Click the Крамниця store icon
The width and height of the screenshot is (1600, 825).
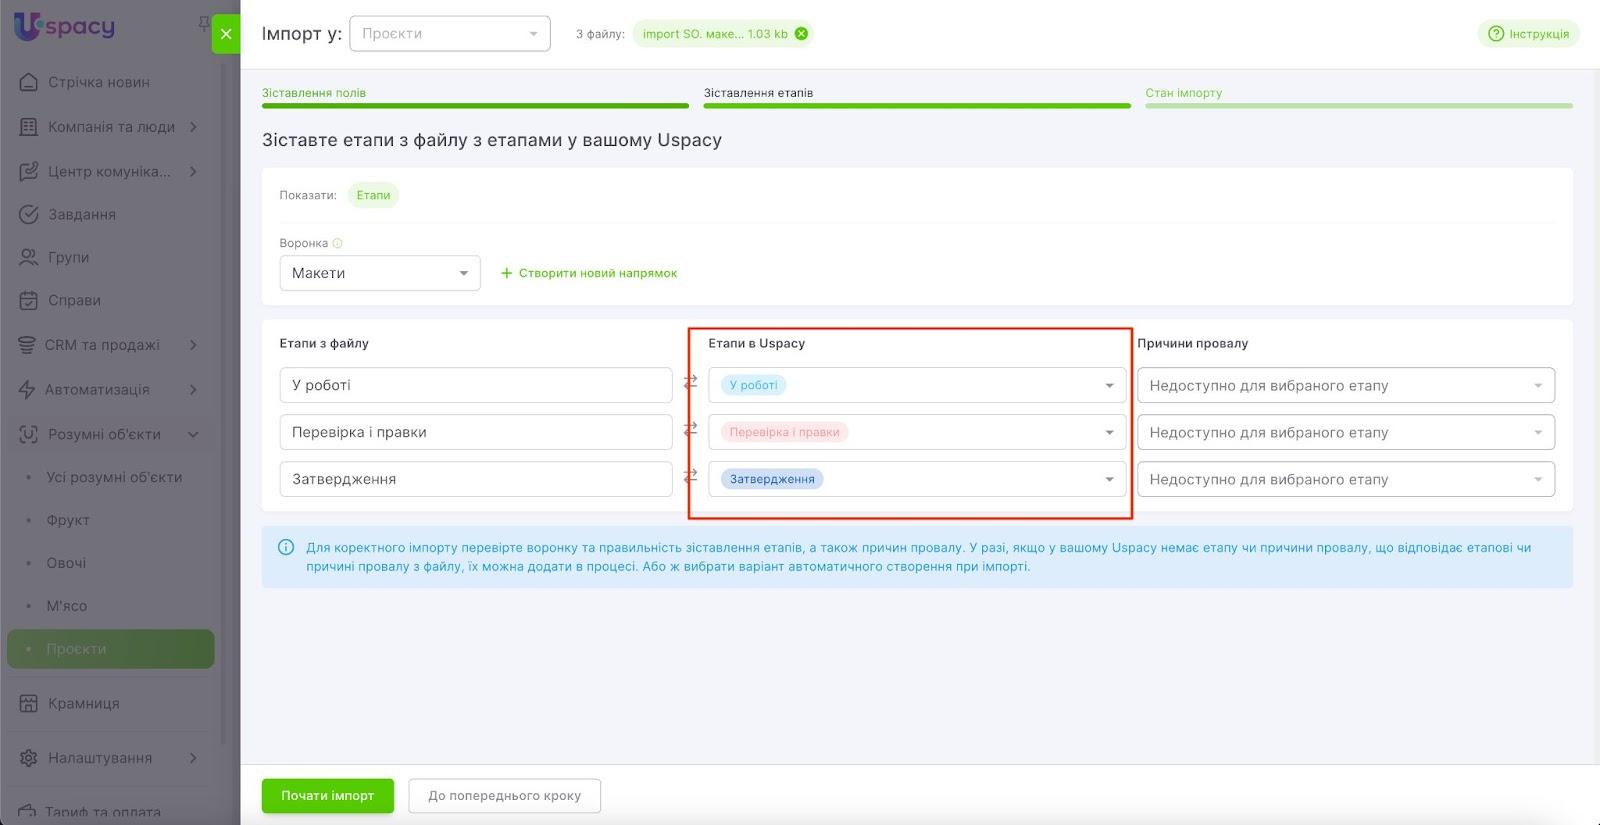(x=29, y=703)
